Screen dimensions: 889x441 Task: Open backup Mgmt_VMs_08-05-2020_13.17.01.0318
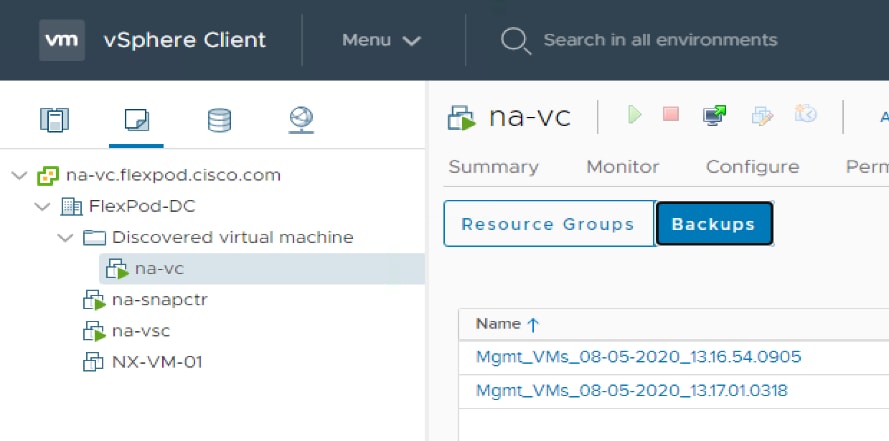click(632, 391)
